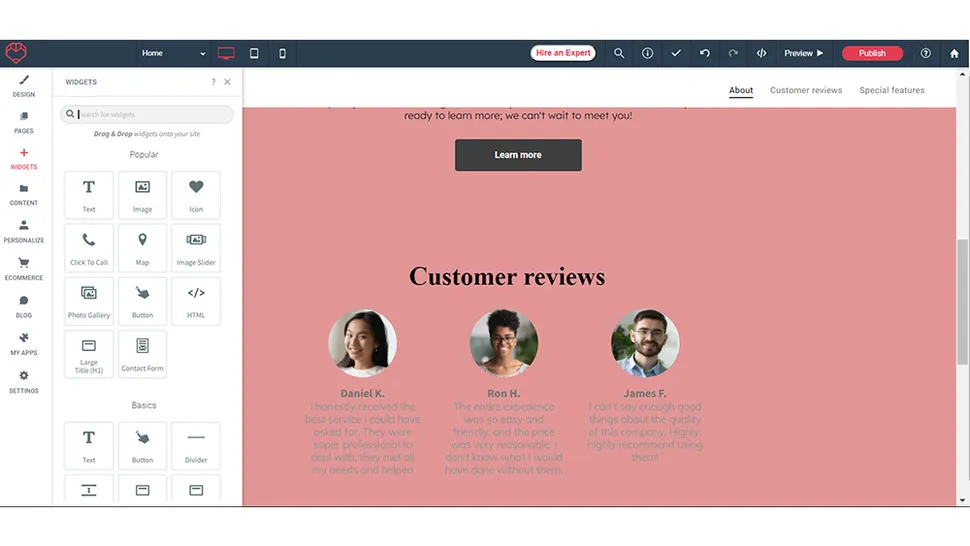Image resolution: width=970 pixels, height=546 pixels.
Task: Open the Home page dropdown
Action: [173, 53]
